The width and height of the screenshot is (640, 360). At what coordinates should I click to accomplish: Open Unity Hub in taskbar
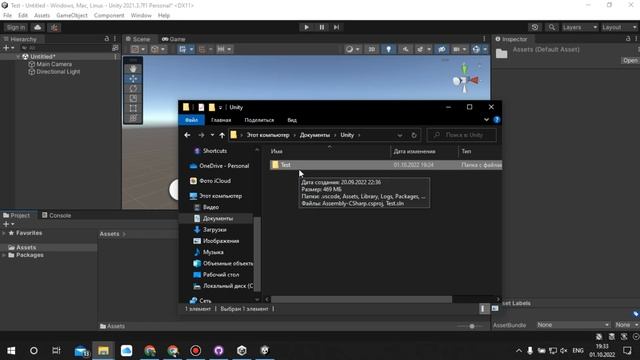point(242,351)
